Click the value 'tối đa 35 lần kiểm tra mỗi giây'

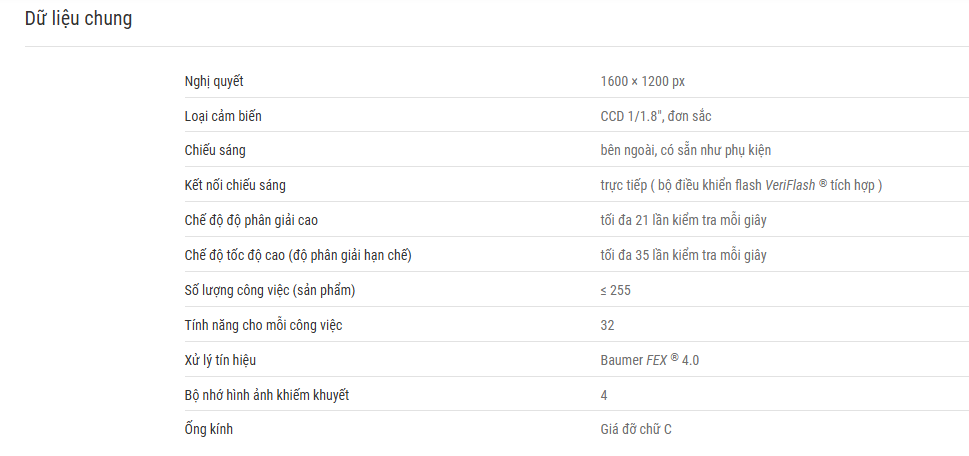[683, 255]
